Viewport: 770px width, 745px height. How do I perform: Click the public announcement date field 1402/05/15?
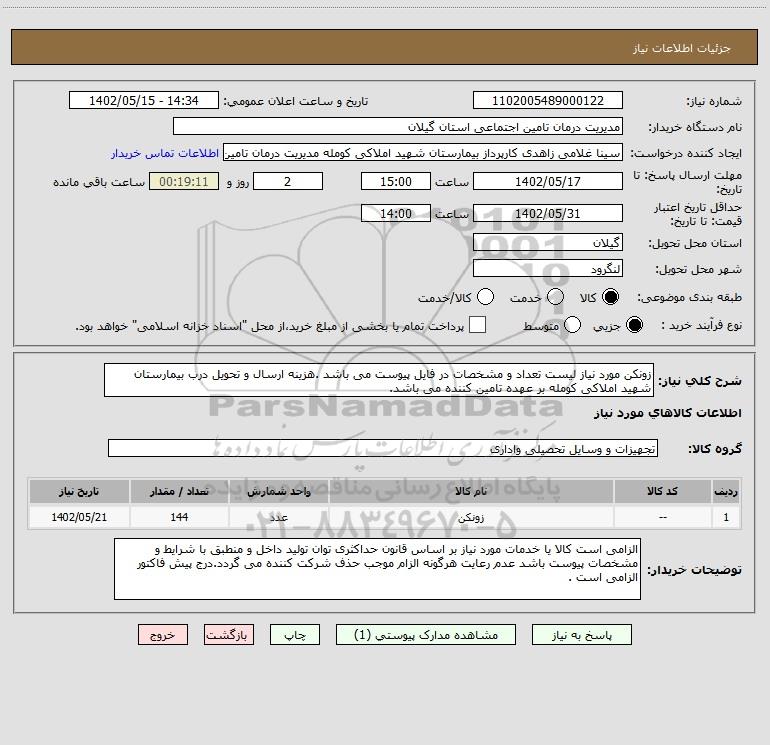pyautogui.click(x=144, y=101)
